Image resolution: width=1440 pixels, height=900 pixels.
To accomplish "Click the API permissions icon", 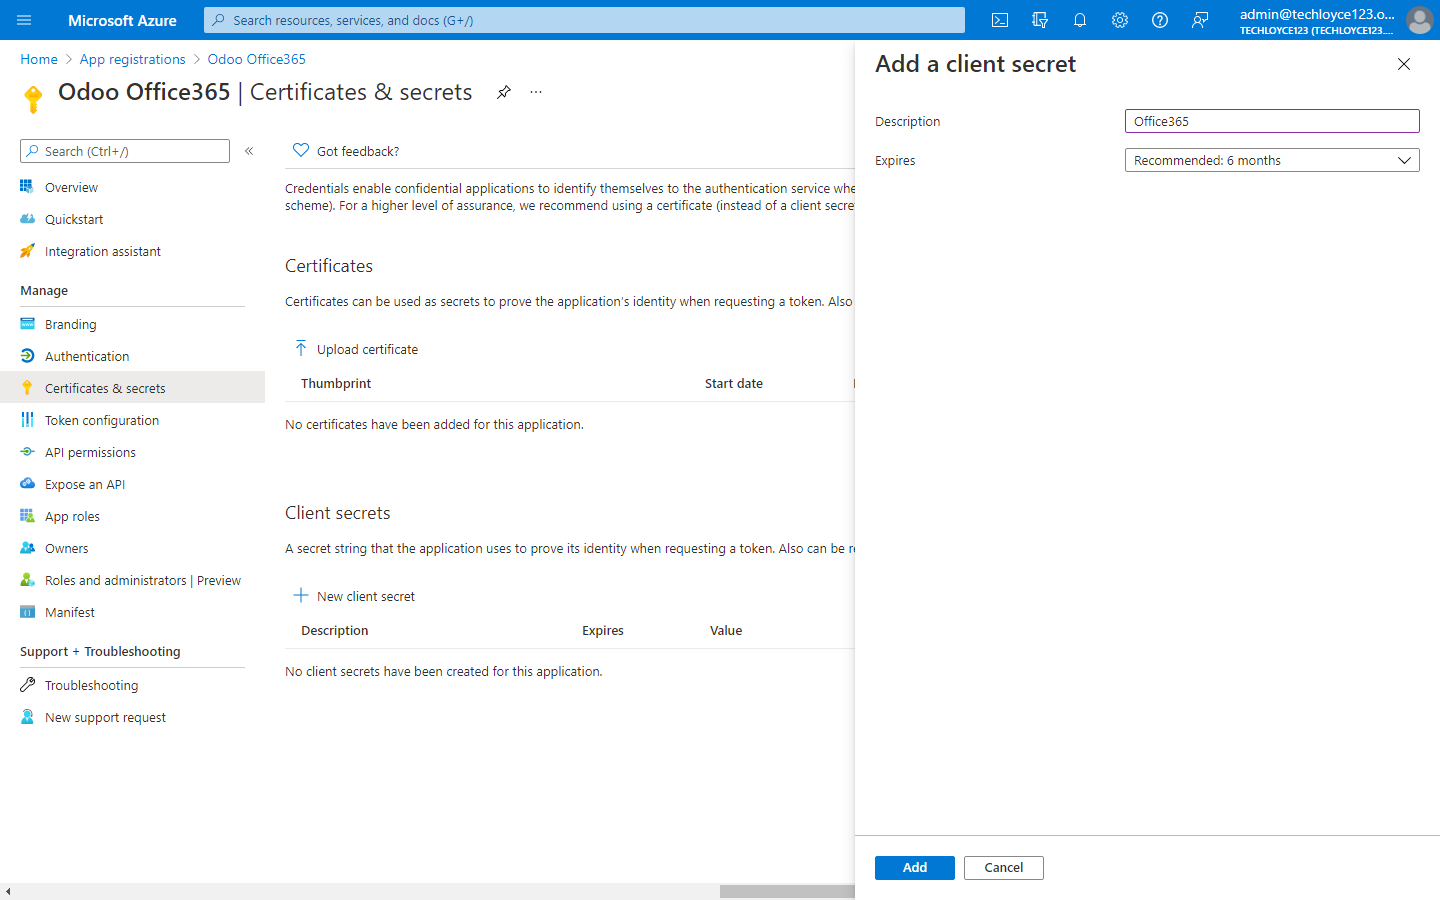I will coord(27,452).
